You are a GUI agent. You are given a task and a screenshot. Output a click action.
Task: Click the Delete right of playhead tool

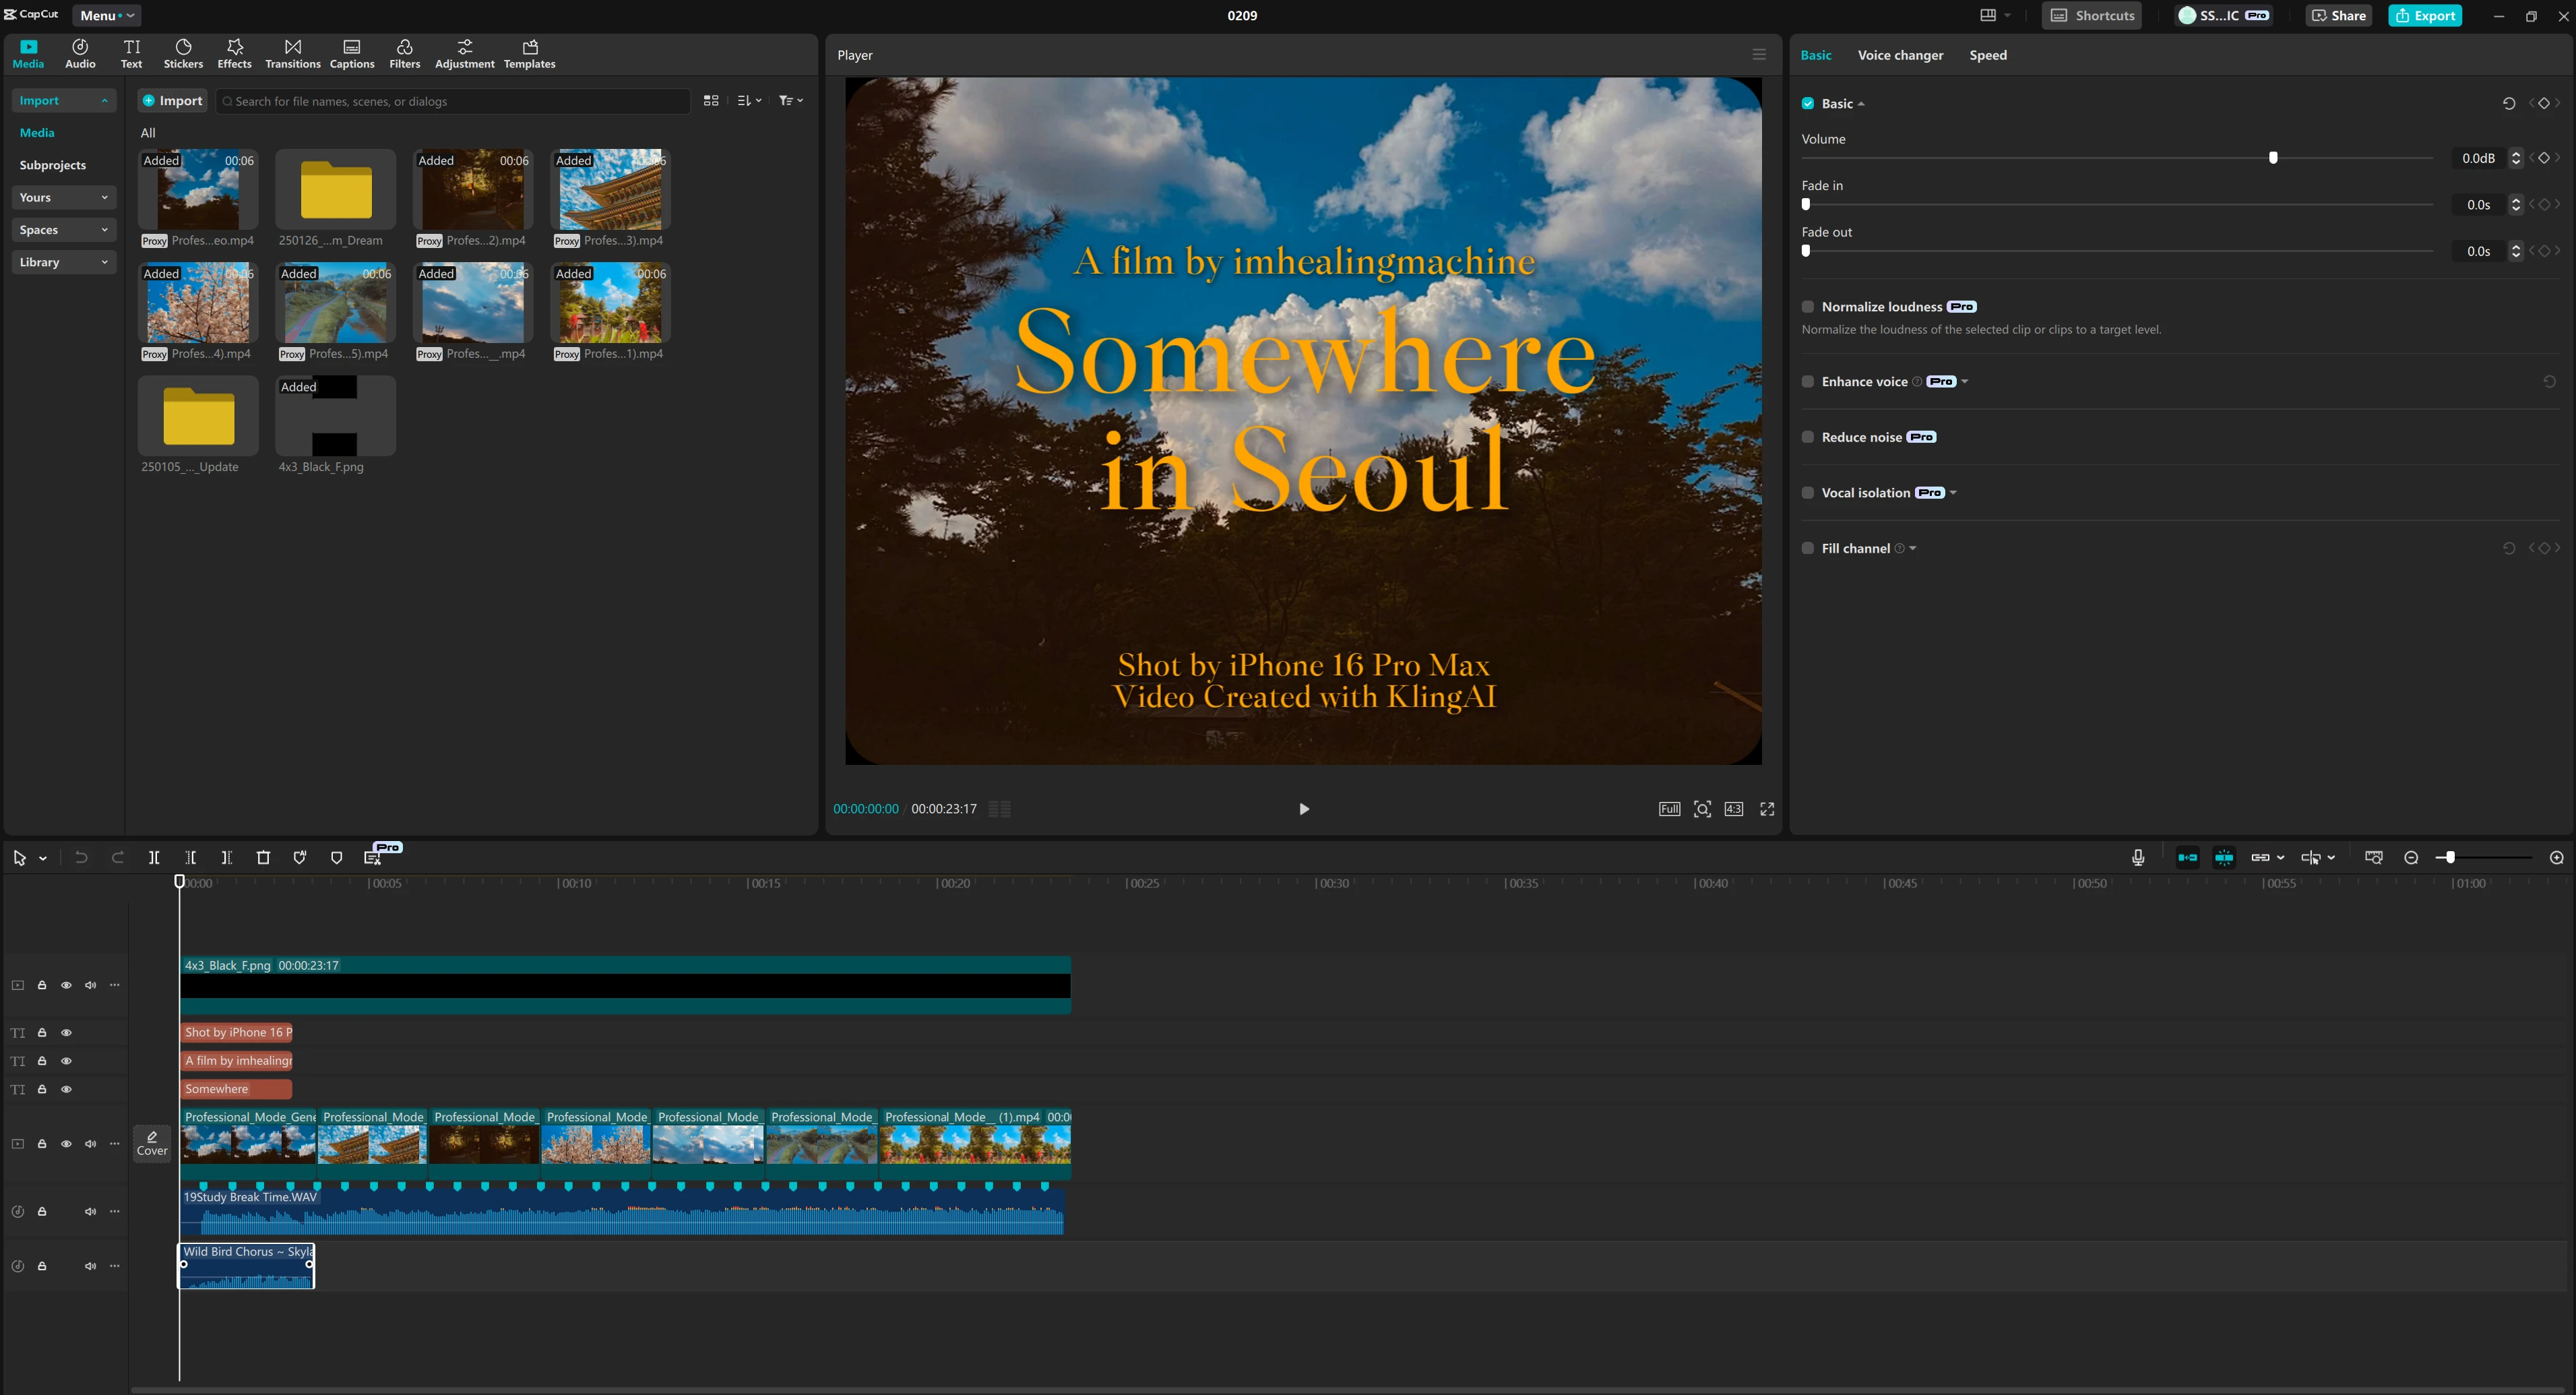coord(227,858)
